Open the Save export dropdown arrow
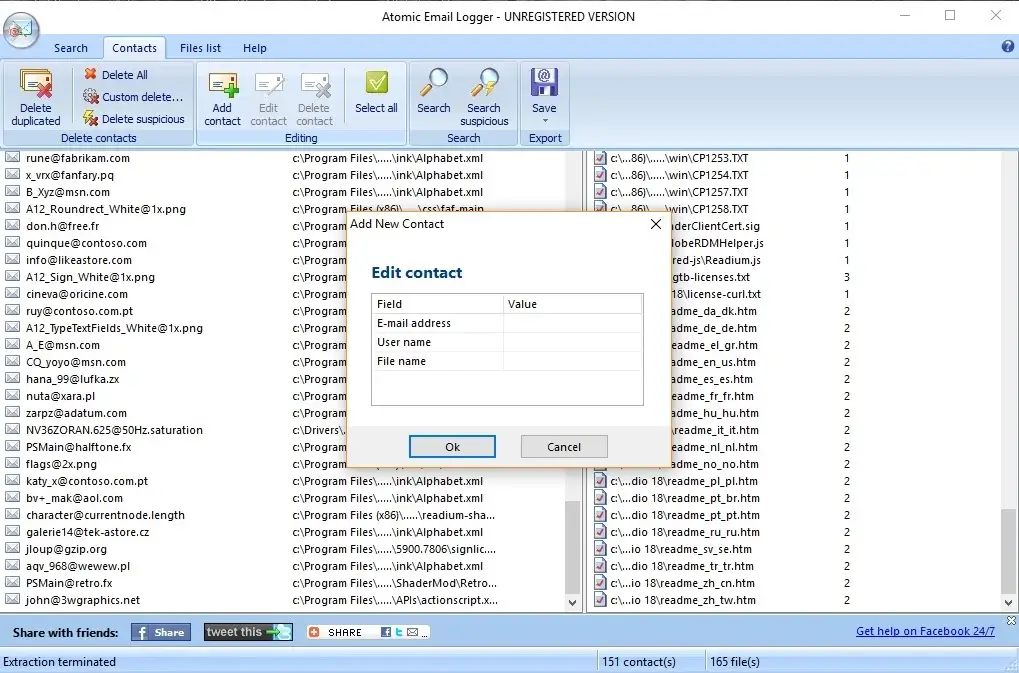The image size is (1019, 673). 544,121
